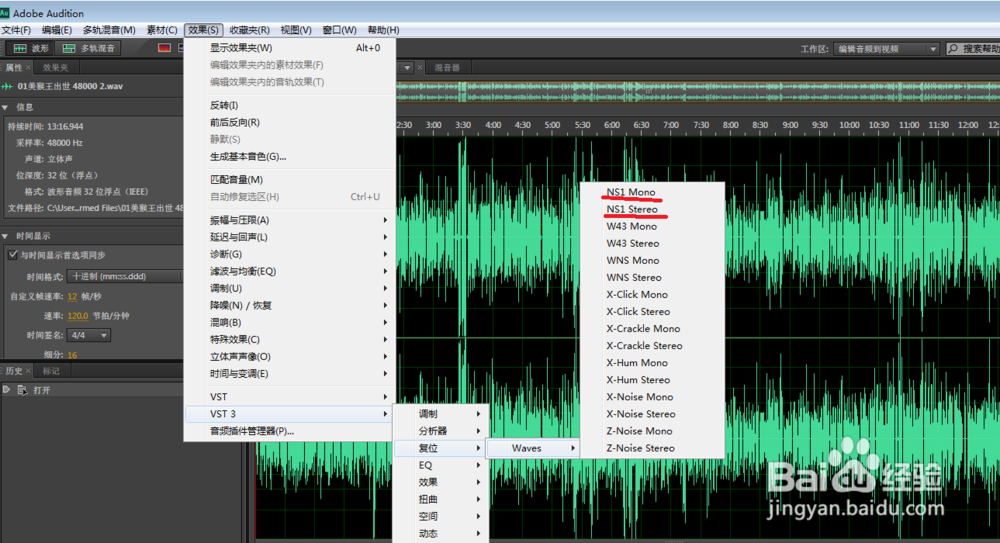Click the 速率 value 120.0

pyautogui.click(x=78, y=316)
